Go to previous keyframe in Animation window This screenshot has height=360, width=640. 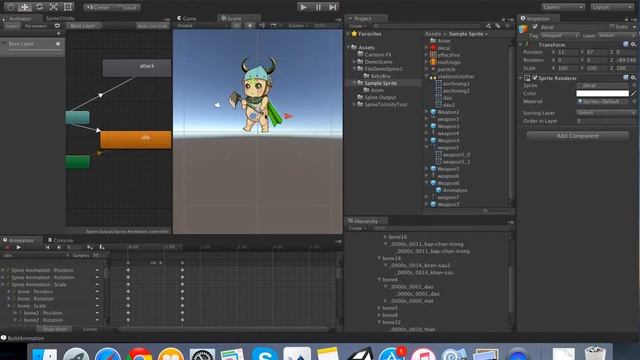click(x=47, y=247)
